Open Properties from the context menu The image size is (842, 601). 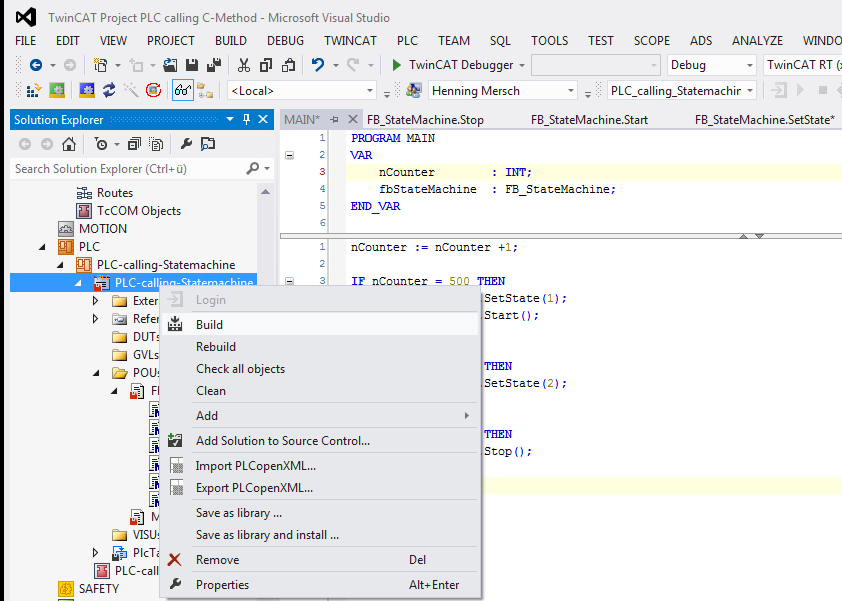[320, 584]
